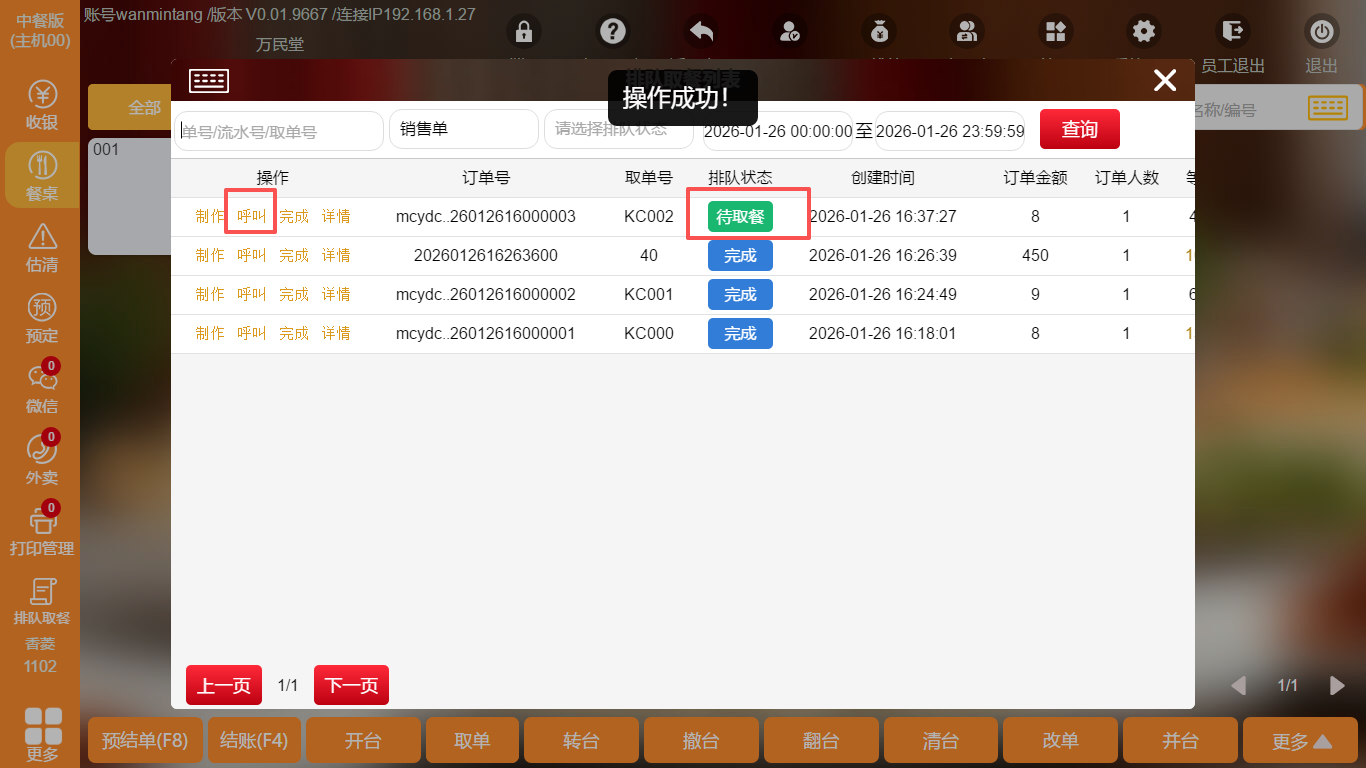Close the 排队取餐列表 dialog
1366x768 pixels.
click(x=1165, y=81)
